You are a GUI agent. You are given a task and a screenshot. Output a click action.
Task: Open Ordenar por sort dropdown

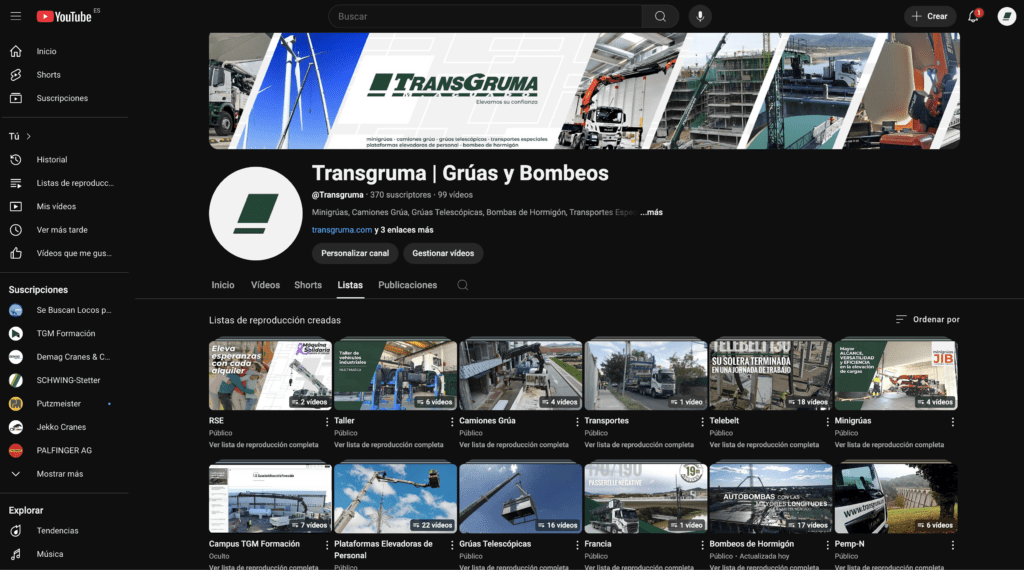tap(927, 319)
